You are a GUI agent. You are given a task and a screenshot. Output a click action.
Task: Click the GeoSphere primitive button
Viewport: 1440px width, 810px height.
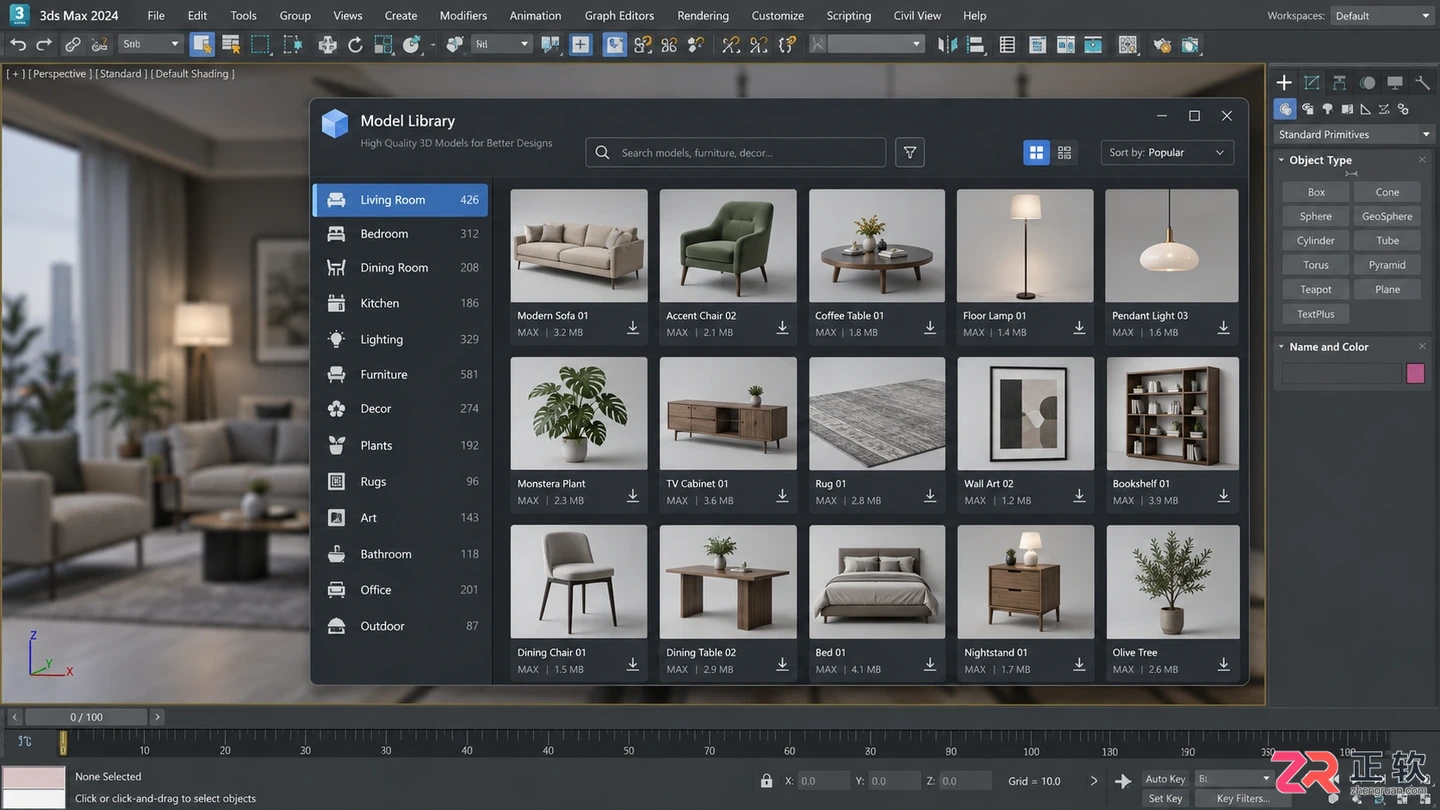click(1387, 216)
